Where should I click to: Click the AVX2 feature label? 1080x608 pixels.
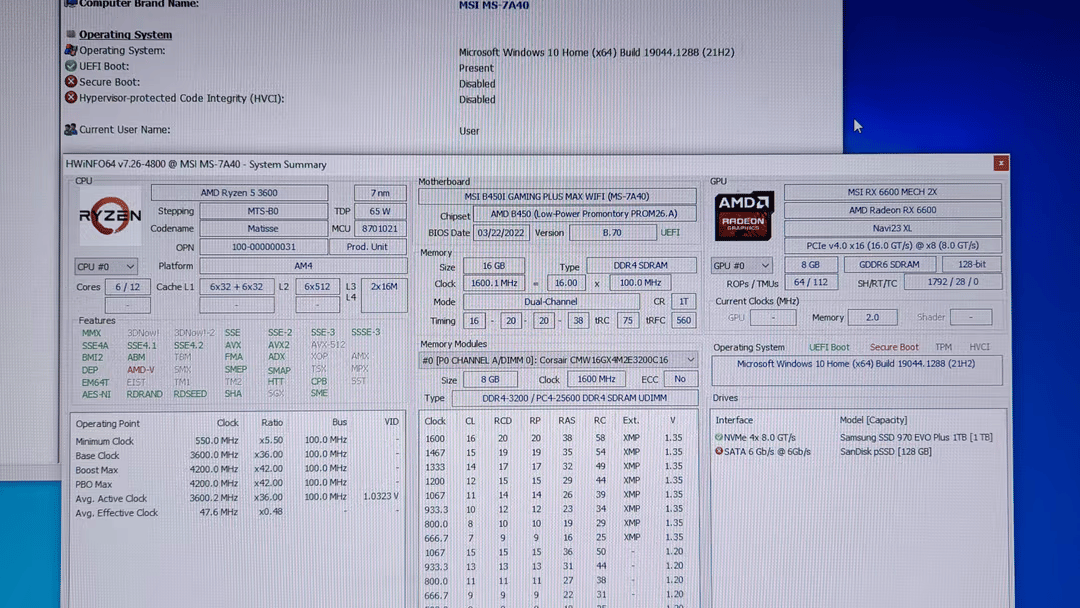click(278, 345)
